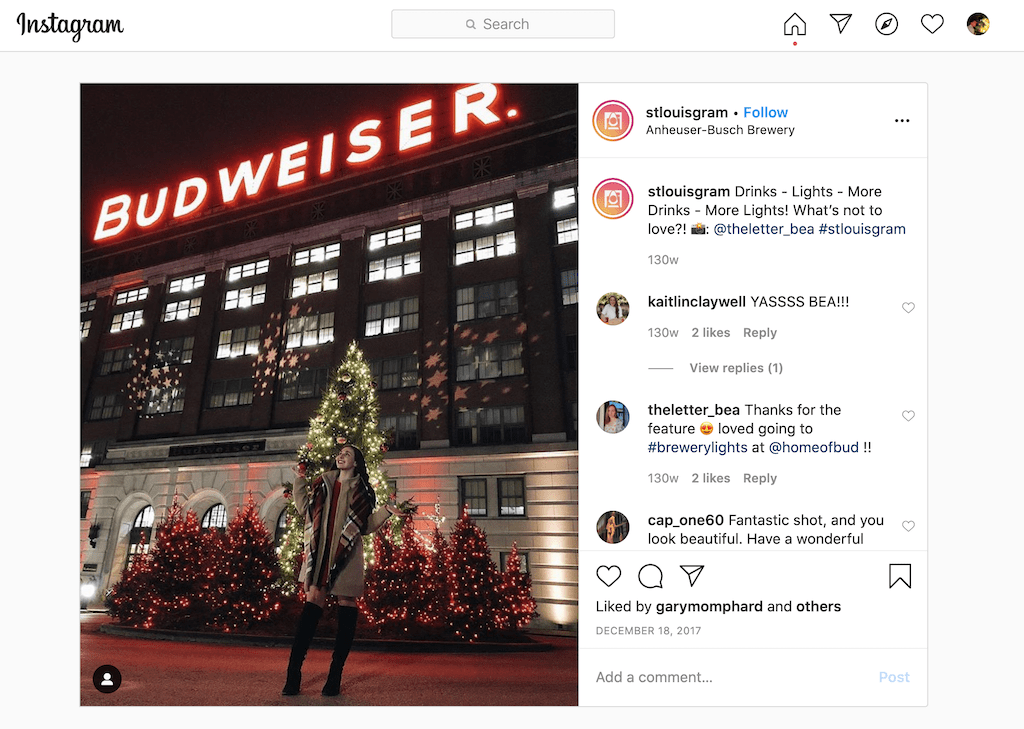Like theletter_bea's comment heart
Screen dimensions: 1024x729
point(908,416)
